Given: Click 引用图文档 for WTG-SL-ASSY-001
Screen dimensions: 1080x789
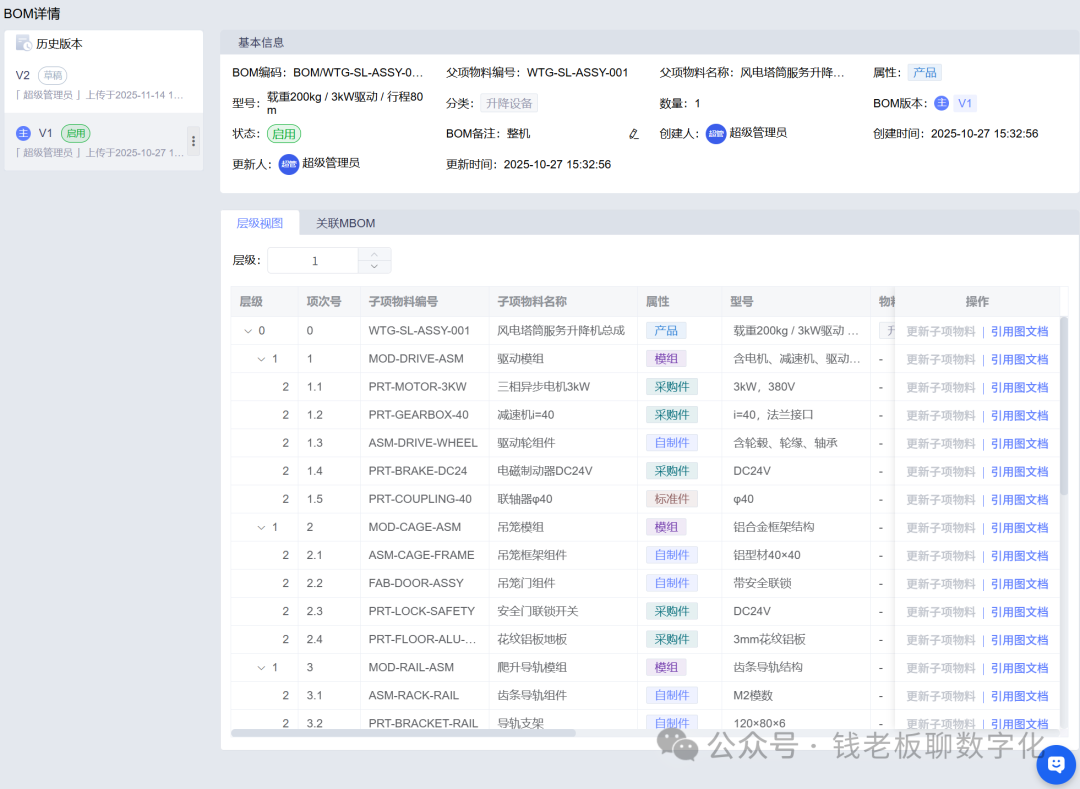Looking at the screenshot, I should tap(1019, 331).
